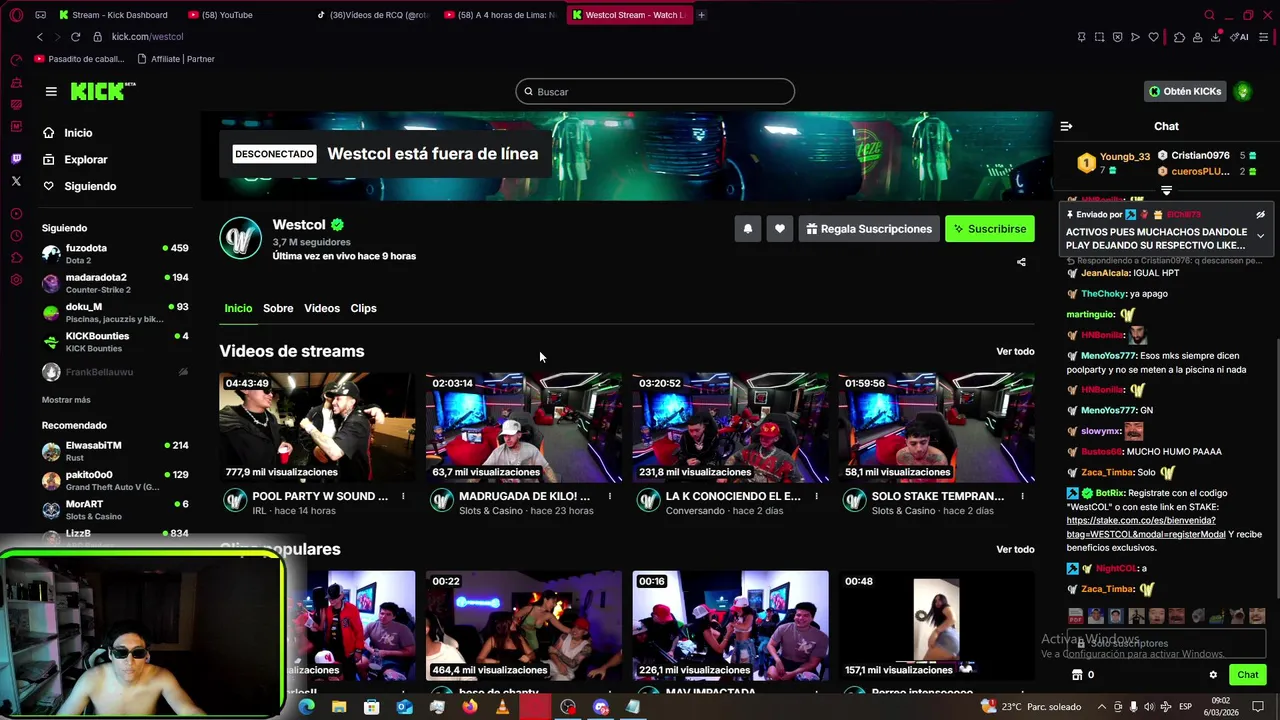Switch to the Sobre tab
This screenshot has height=720, width=1280.
[x=278, y=308]
